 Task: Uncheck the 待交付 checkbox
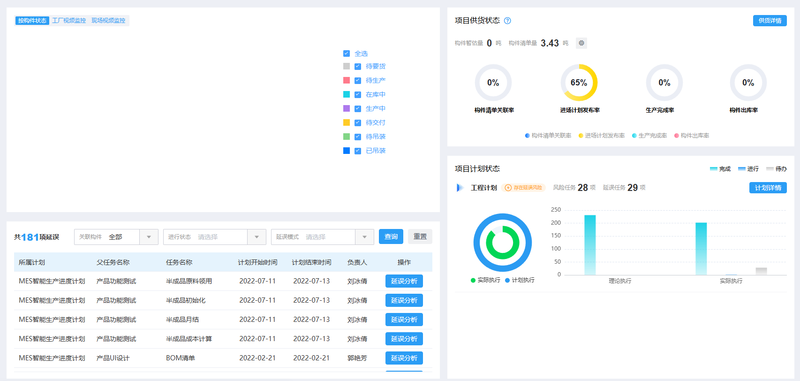(358, 123)
